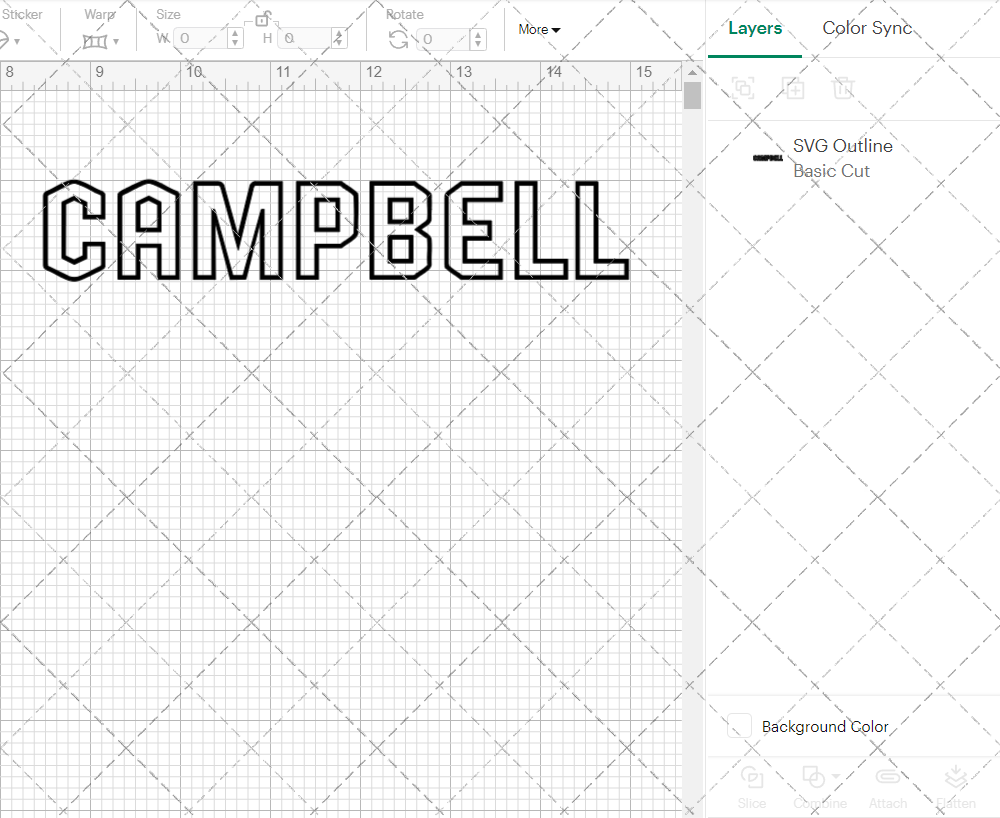1000x818 pixels.
Task: Increase width using the W stepper arrow
Action: tap(236, 33)
